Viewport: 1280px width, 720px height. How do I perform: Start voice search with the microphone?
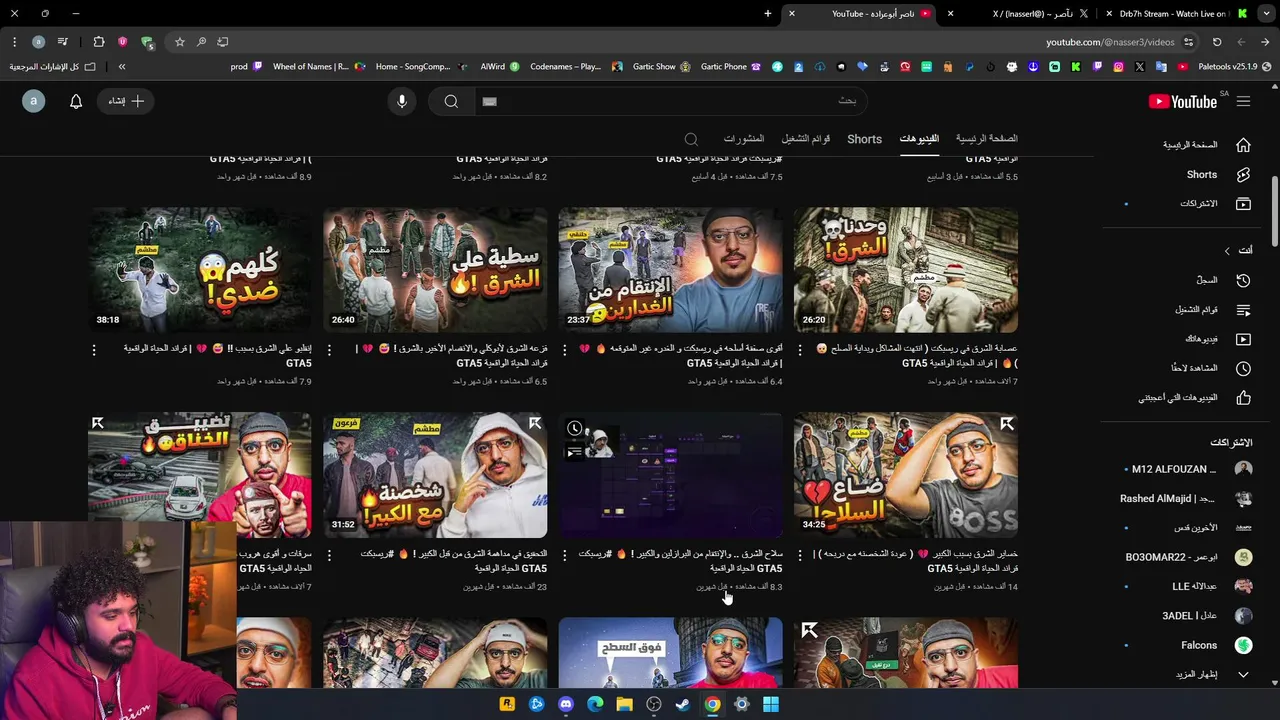(x=402, y=101)
